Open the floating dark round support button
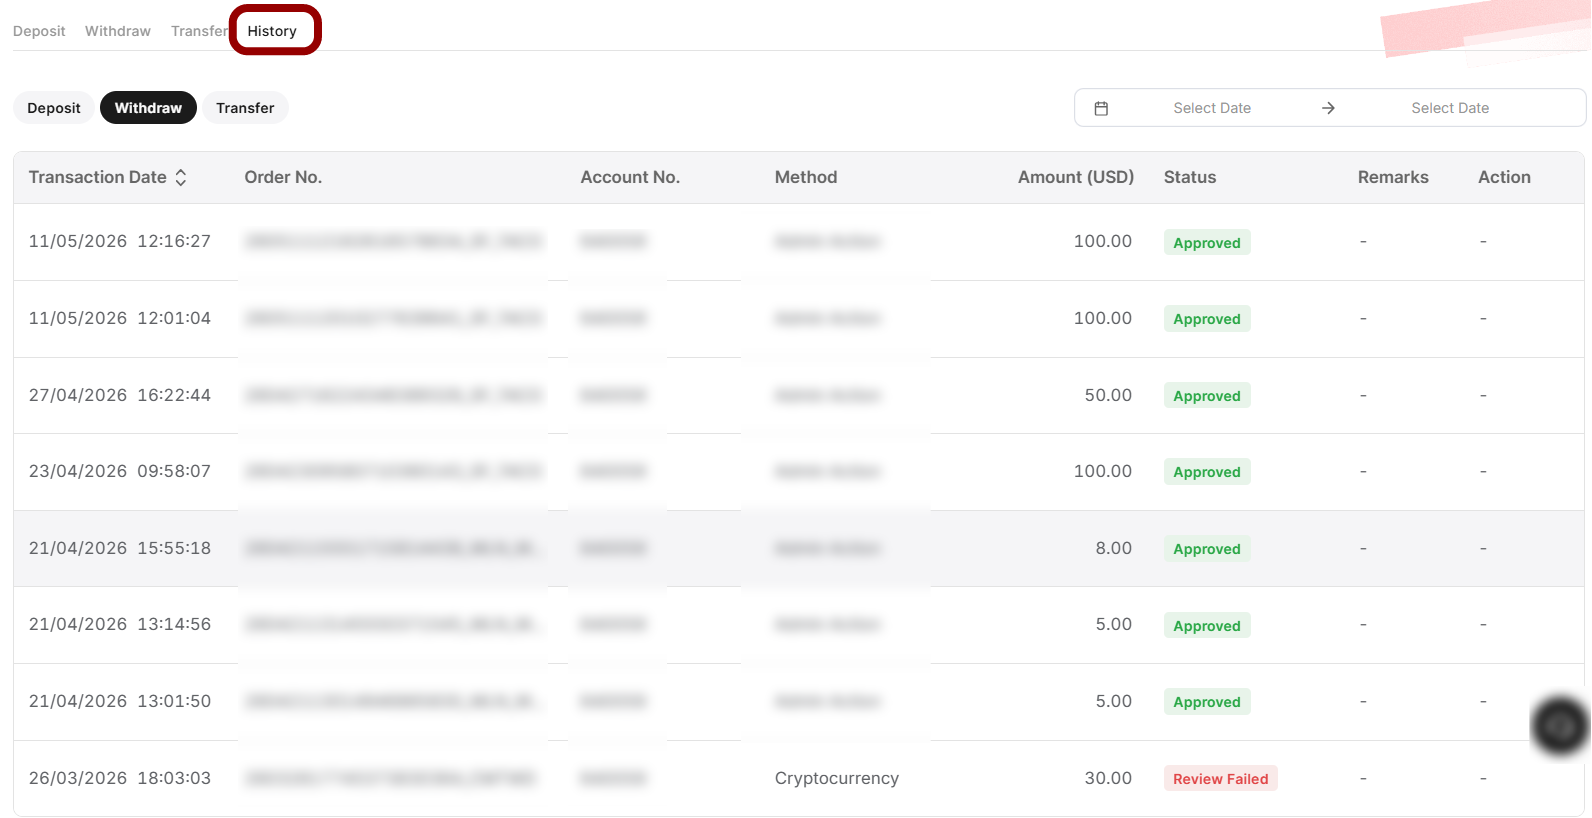 (1560, 726)
